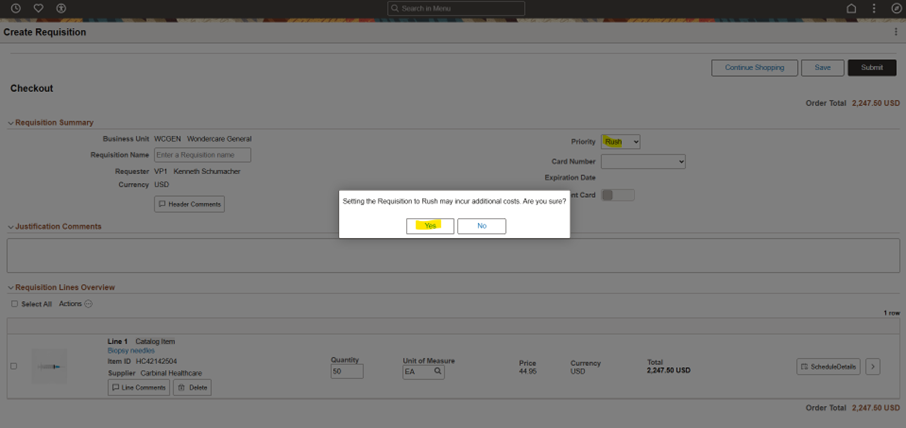Open Header Comments
This screenshot has width=906, height=428.
click(190, 204)
